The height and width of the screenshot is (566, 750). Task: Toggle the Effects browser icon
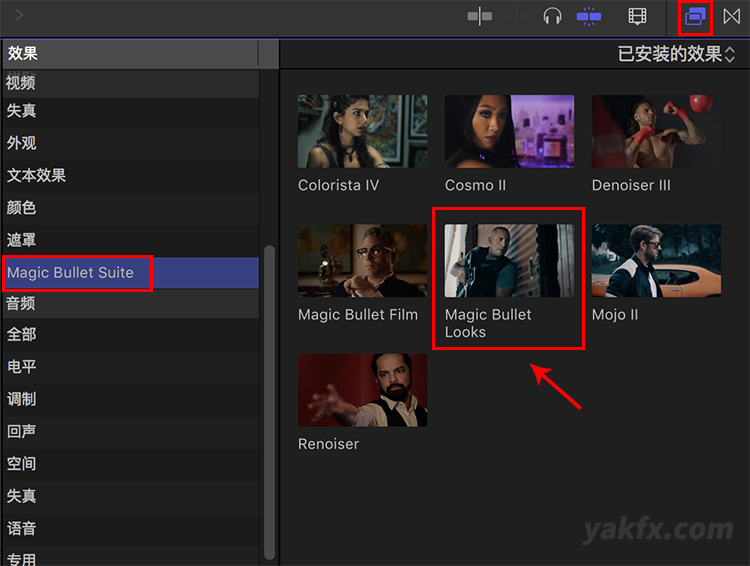695,17
